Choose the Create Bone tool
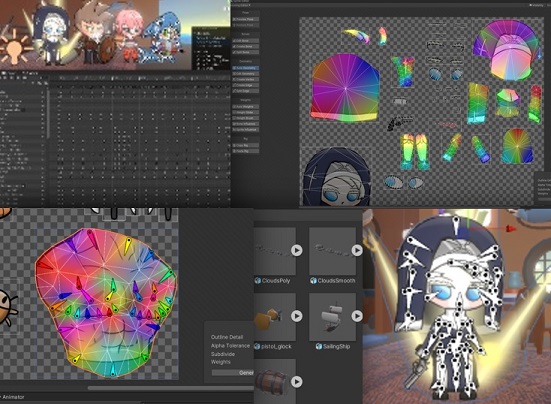The width and height of the screenshot is (551, 404). [x=246, y=46]
